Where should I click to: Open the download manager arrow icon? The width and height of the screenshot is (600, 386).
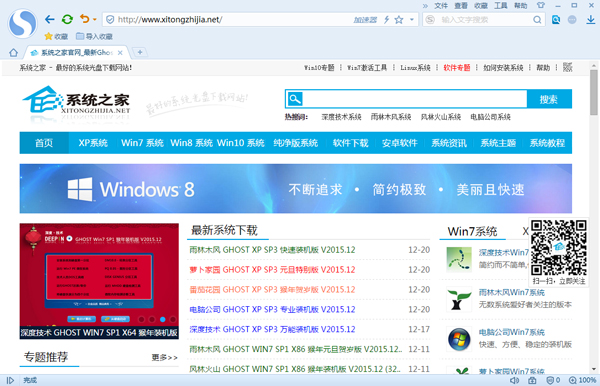(591, 20)
